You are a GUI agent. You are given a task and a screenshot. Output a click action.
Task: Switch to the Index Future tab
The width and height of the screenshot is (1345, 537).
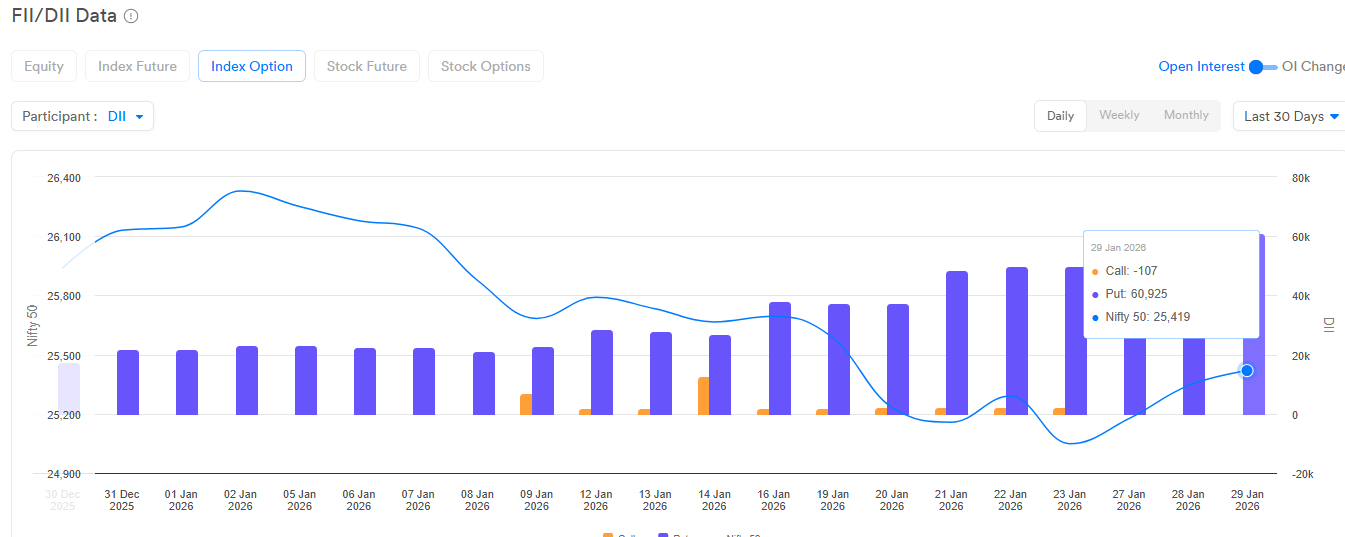point(137,66)
